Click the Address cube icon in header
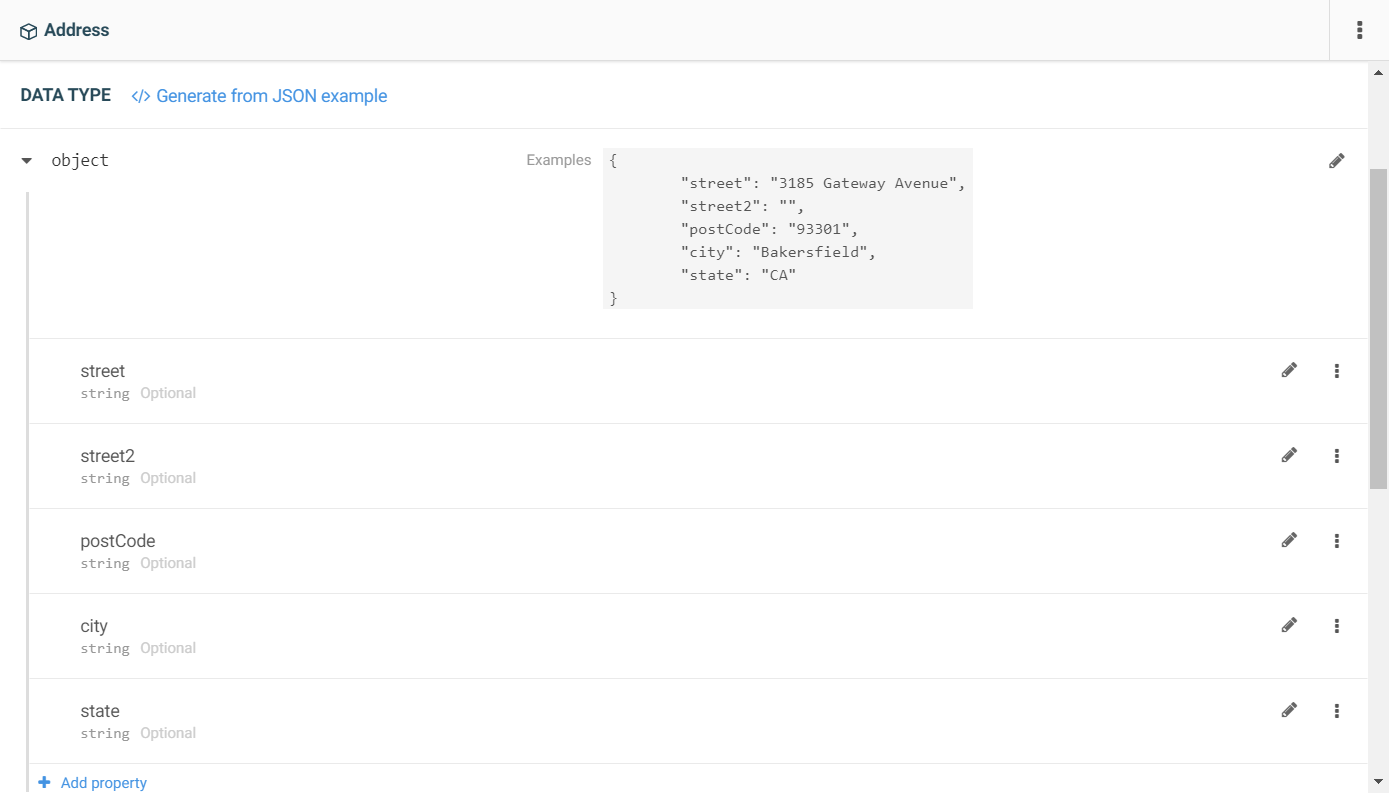 [x=28, y=31]
